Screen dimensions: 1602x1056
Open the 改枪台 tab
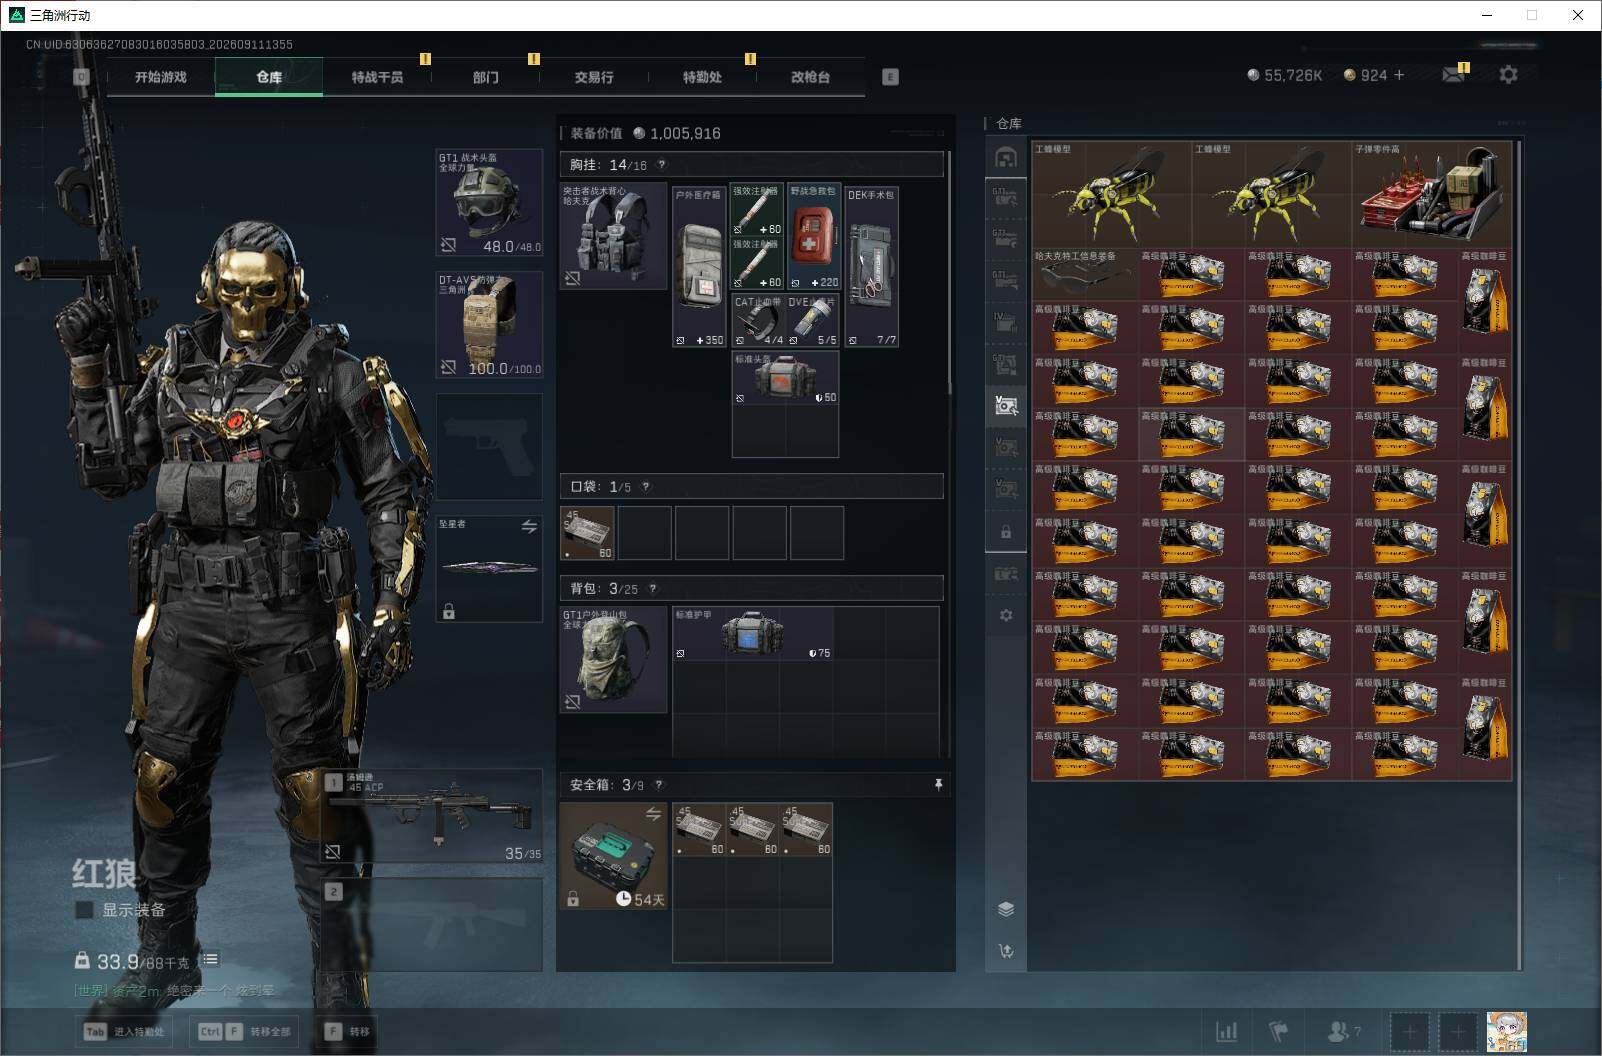(810, 77)
